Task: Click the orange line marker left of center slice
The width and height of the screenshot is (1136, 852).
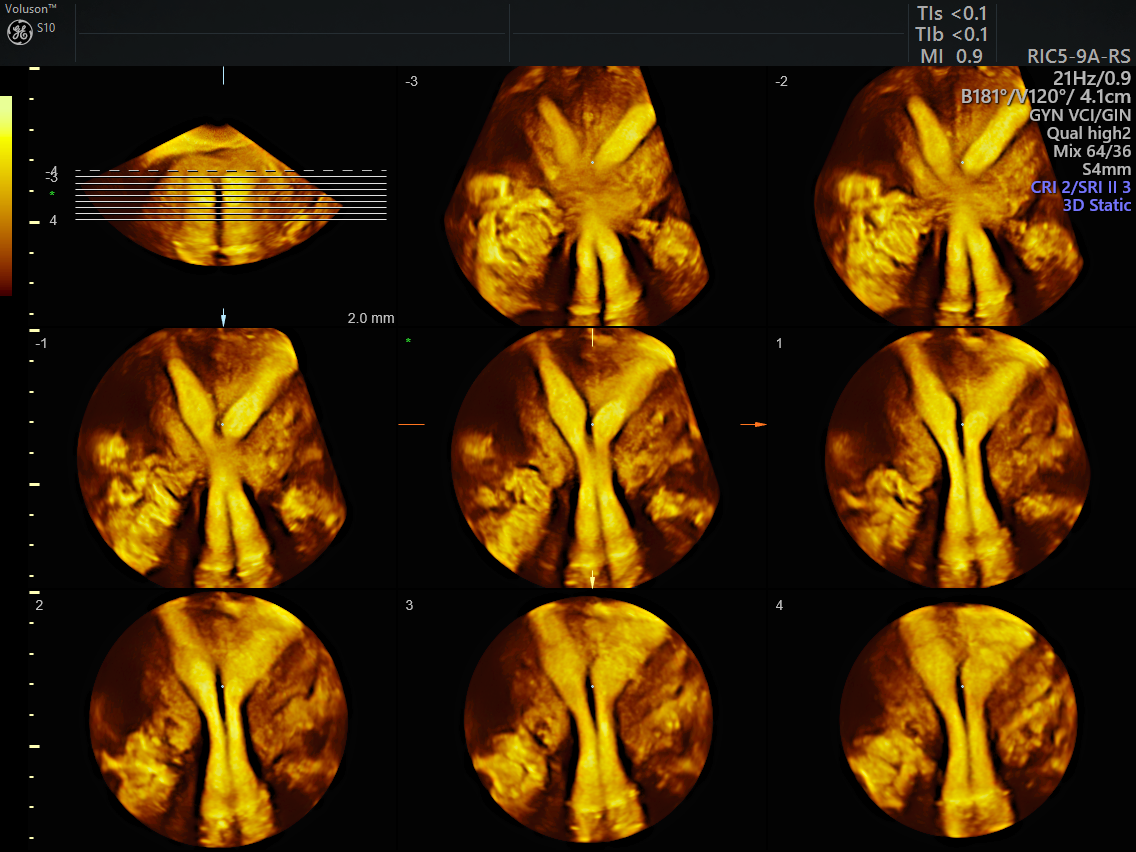Action: point(411,425)
